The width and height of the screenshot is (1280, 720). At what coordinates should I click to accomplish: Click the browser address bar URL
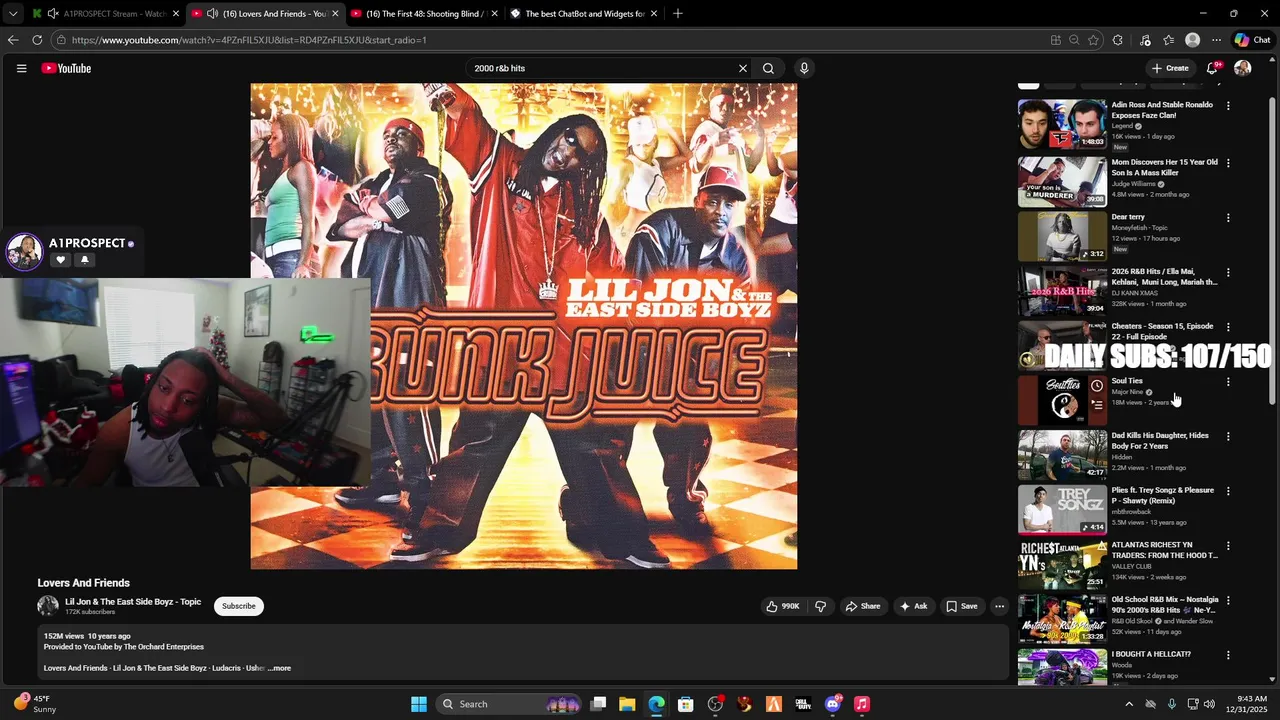click(x=249, y=40)
